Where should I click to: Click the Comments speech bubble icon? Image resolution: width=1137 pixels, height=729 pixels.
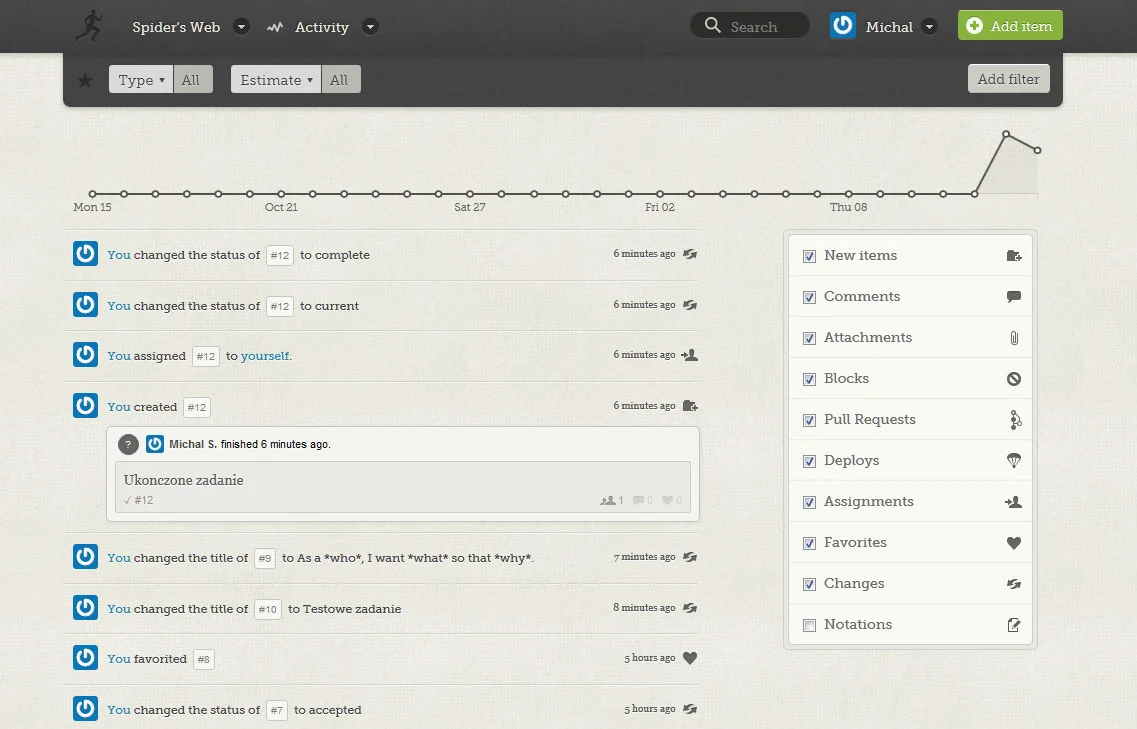(x=1014, y=296)
